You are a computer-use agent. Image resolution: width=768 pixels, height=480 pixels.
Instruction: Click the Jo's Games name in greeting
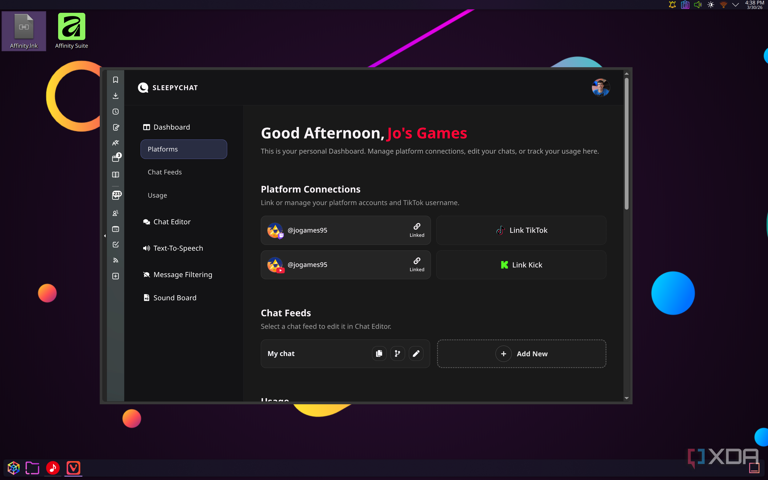tap(427, 133)
